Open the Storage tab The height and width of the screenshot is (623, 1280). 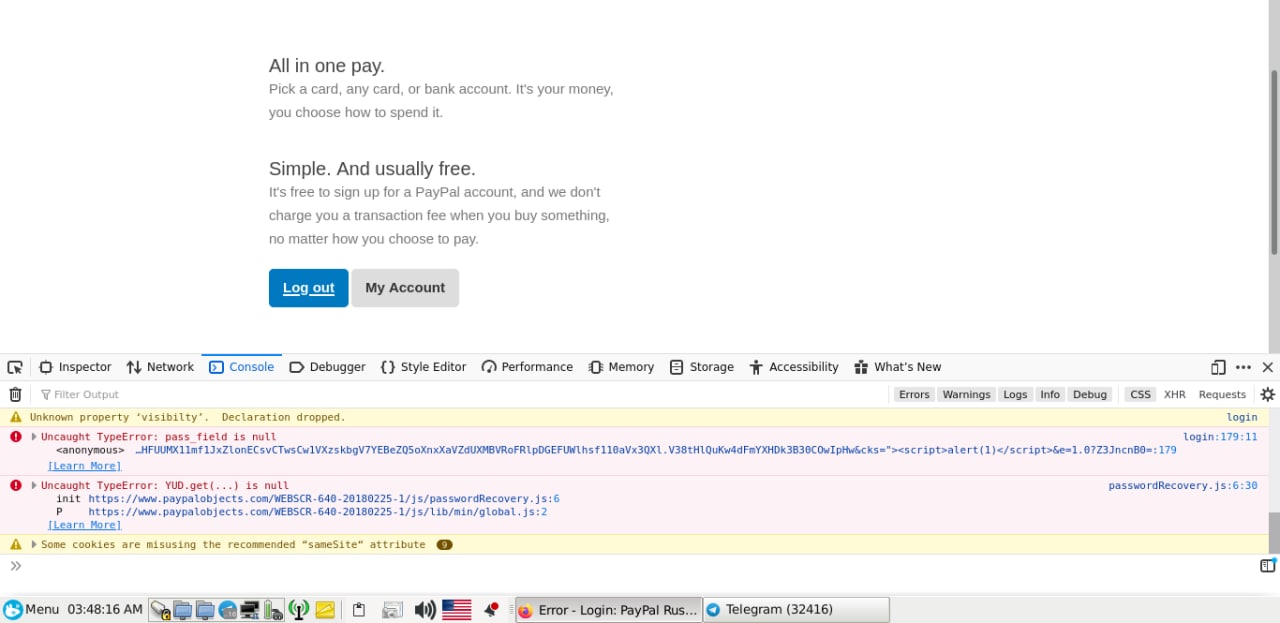tap(701, 367)
